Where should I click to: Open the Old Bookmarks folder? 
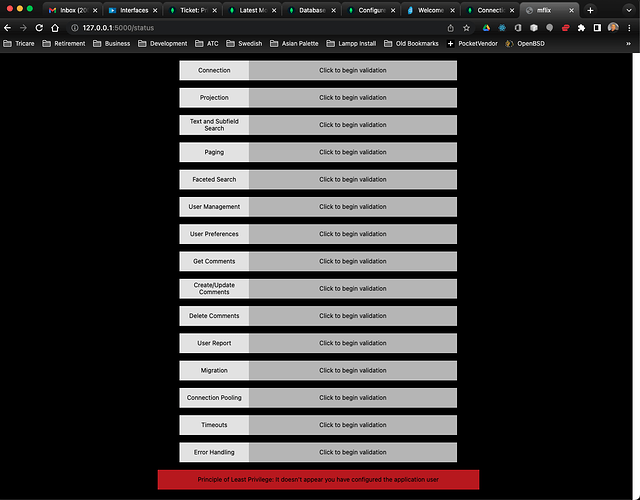click(411, 44)
